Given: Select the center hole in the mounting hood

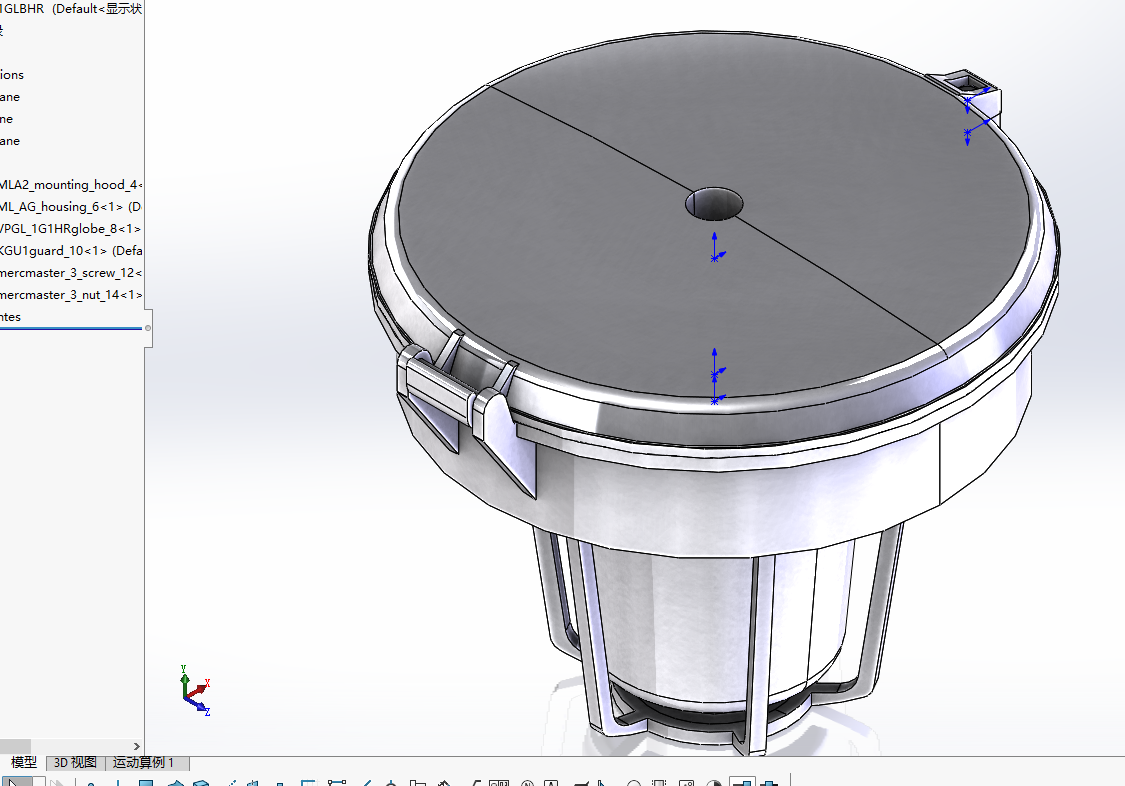Looking at the screenshot, I should coord(714,204).
